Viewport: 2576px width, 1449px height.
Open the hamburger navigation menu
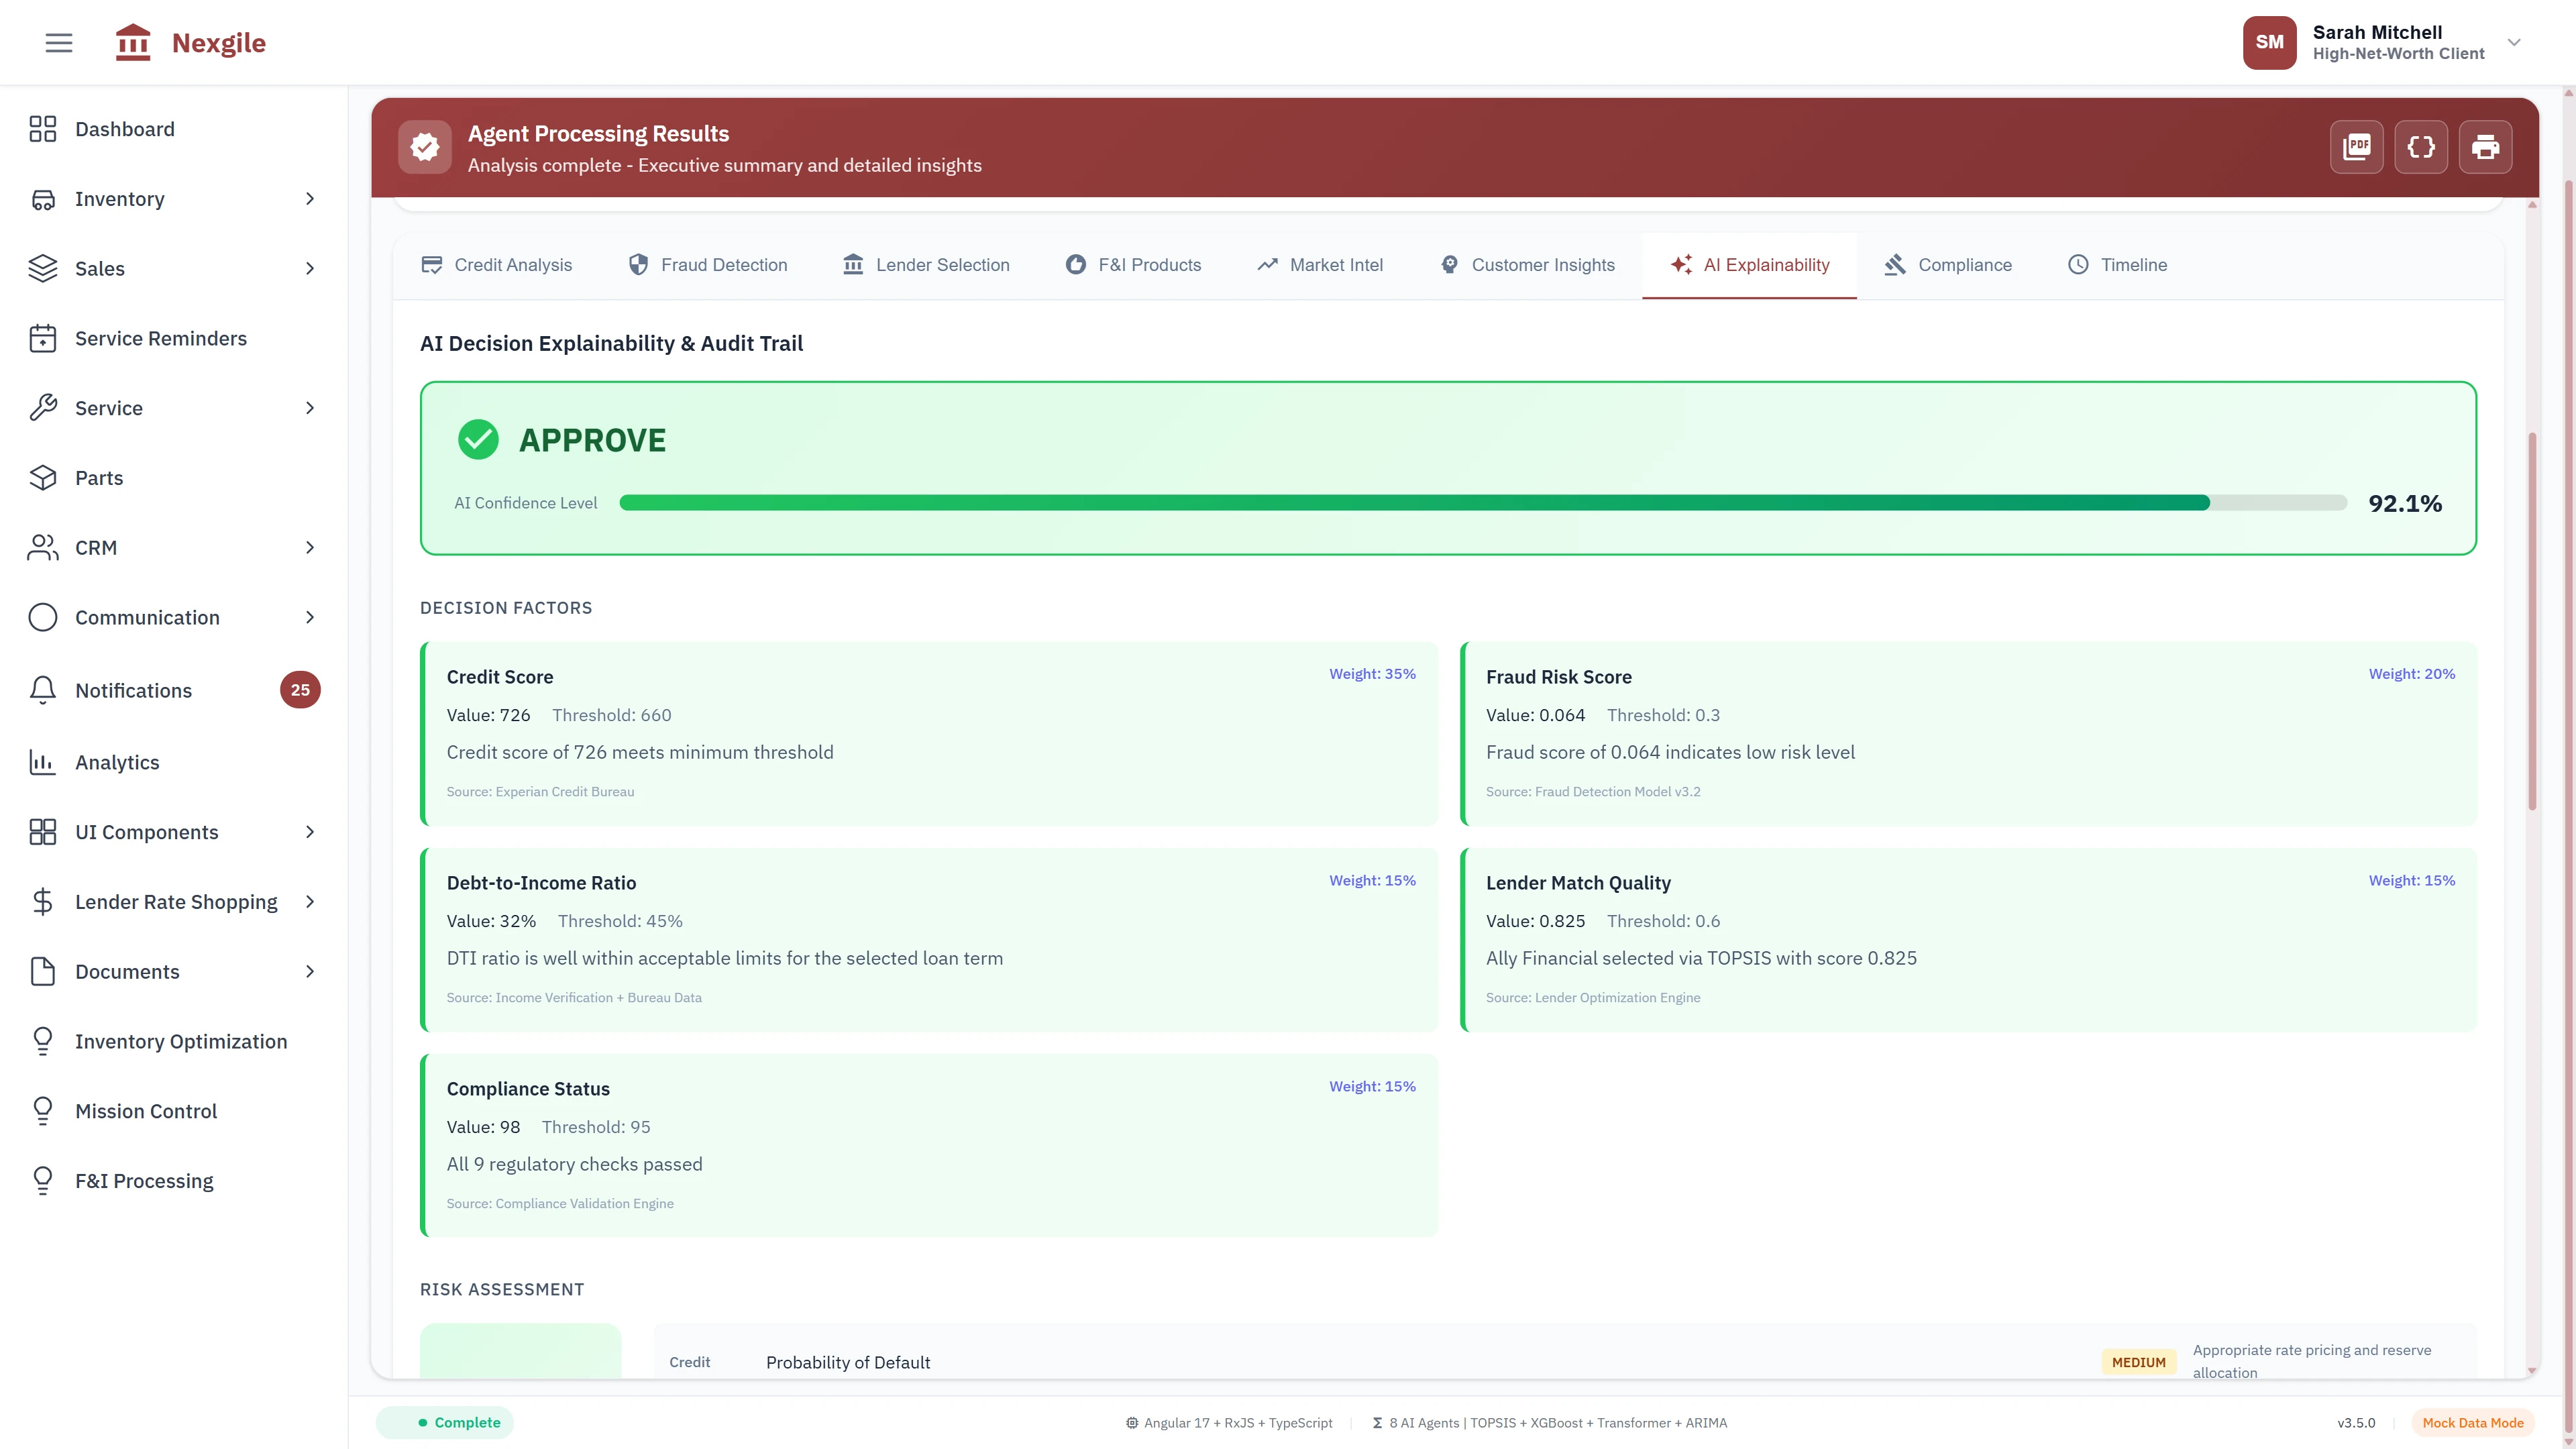[58, 42]
